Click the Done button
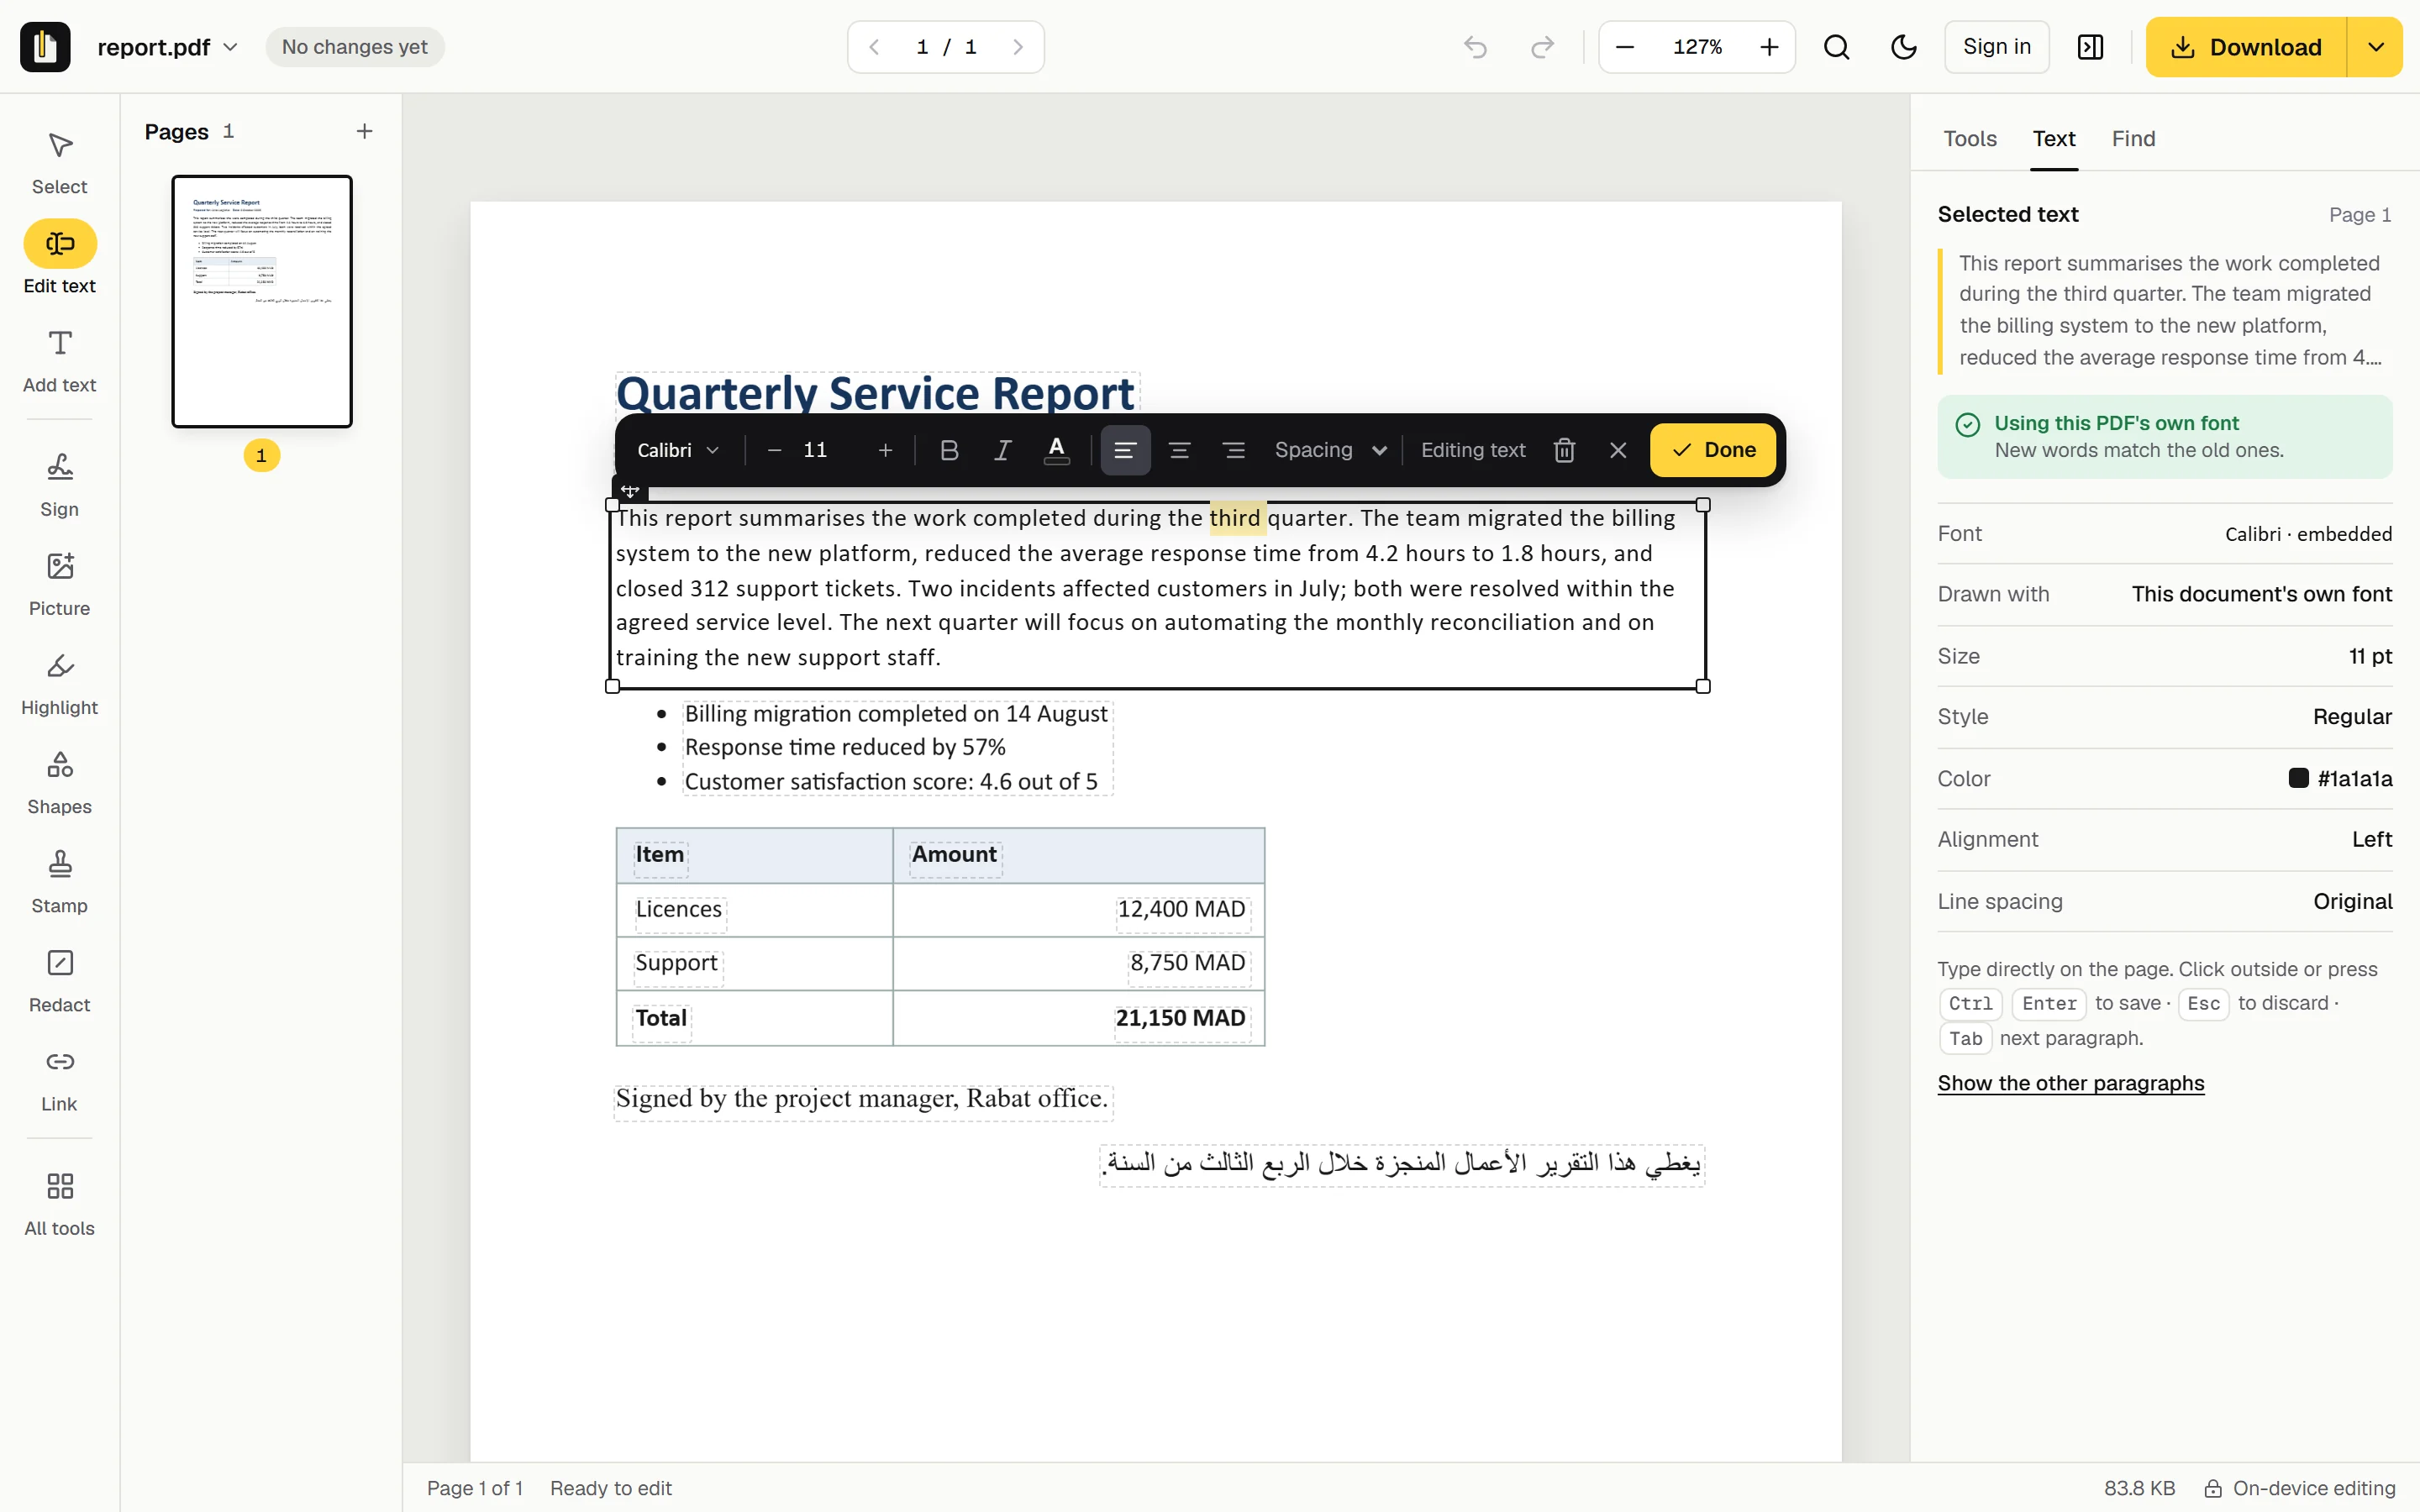The width and height of the screenshot is (2420, 1512). point(1713,450)
